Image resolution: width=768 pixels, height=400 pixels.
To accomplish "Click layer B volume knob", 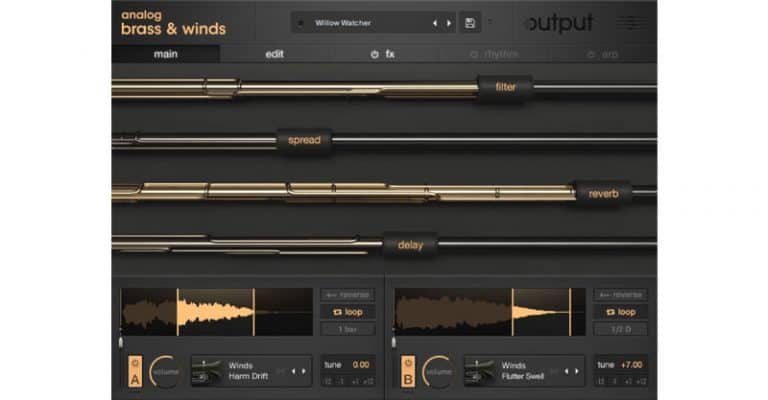I will [x=438, y=372].
